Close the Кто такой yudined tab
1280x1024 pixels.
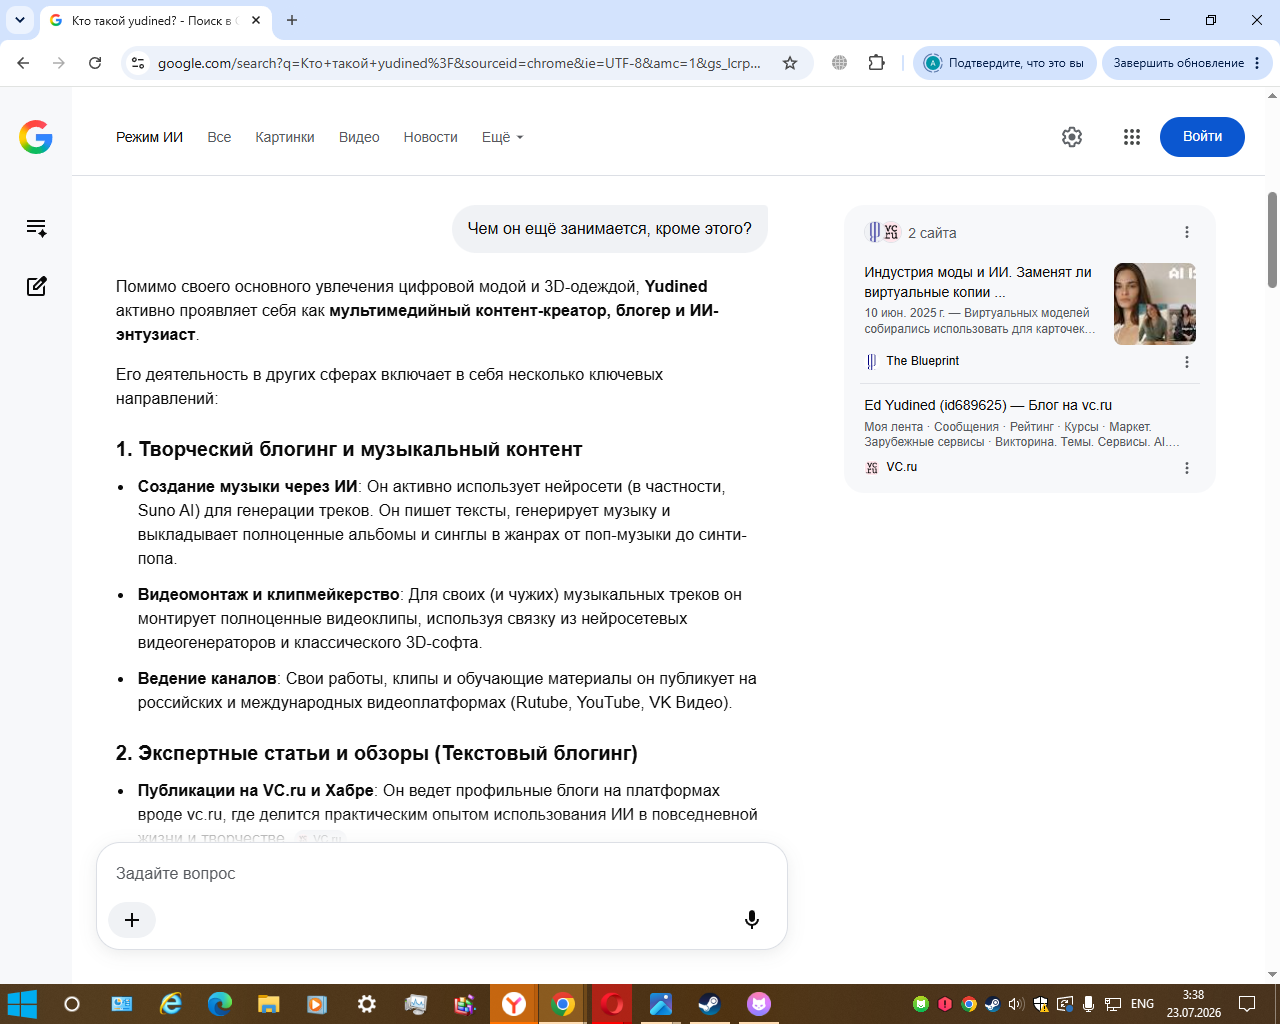(x=256, y=20)
